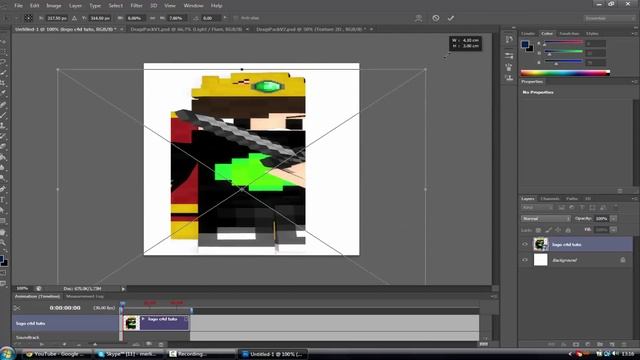
Task: Open the Windows Start orb
Action: (x=7, y=353)
